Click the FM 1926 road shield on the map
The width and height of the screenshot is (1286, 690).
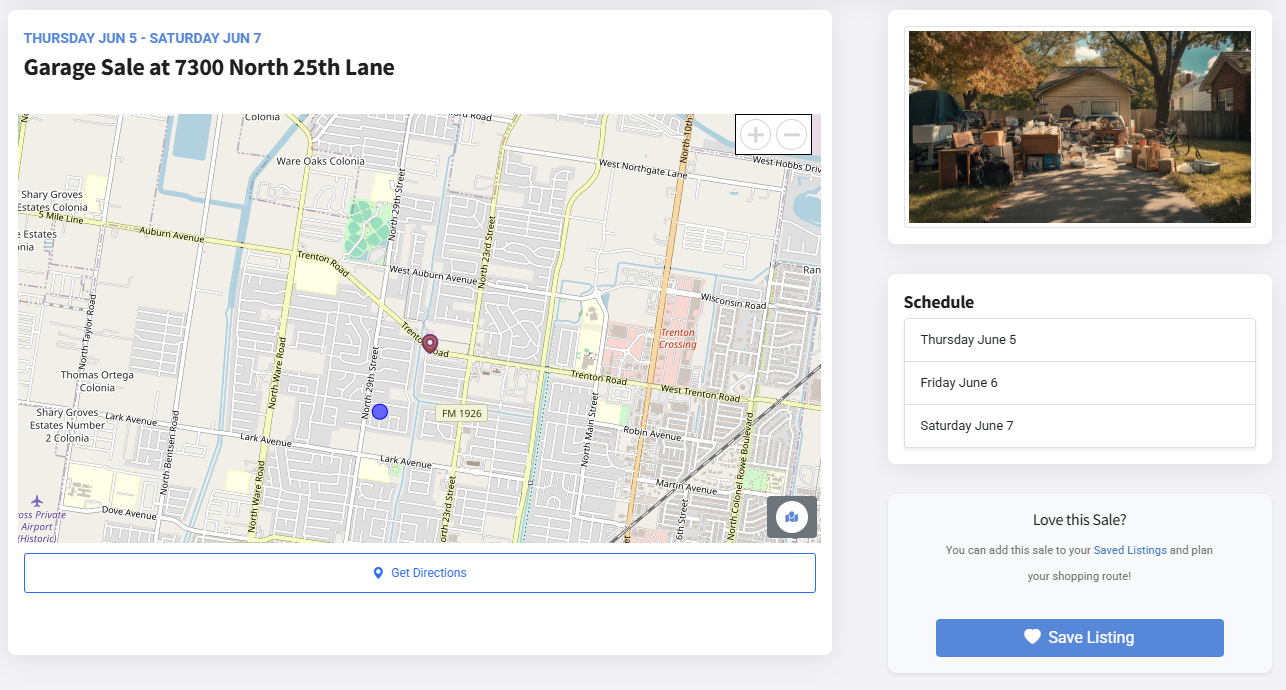(461, 411)
